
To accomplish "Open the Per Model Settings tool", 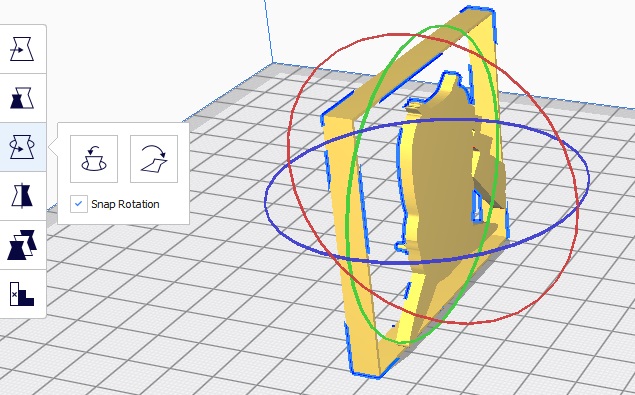I will pyautogui.click(x=22, y=245).
